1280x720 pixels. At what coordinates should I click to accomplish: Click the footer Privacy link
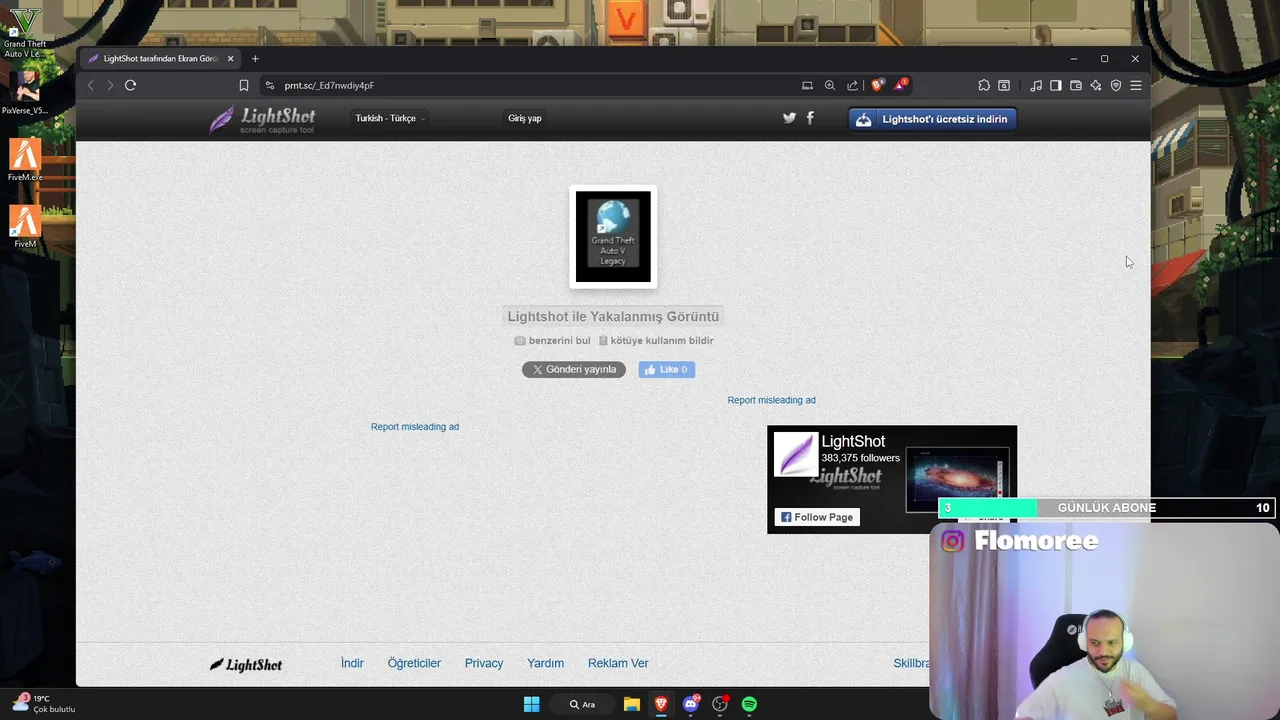point(484,663)
